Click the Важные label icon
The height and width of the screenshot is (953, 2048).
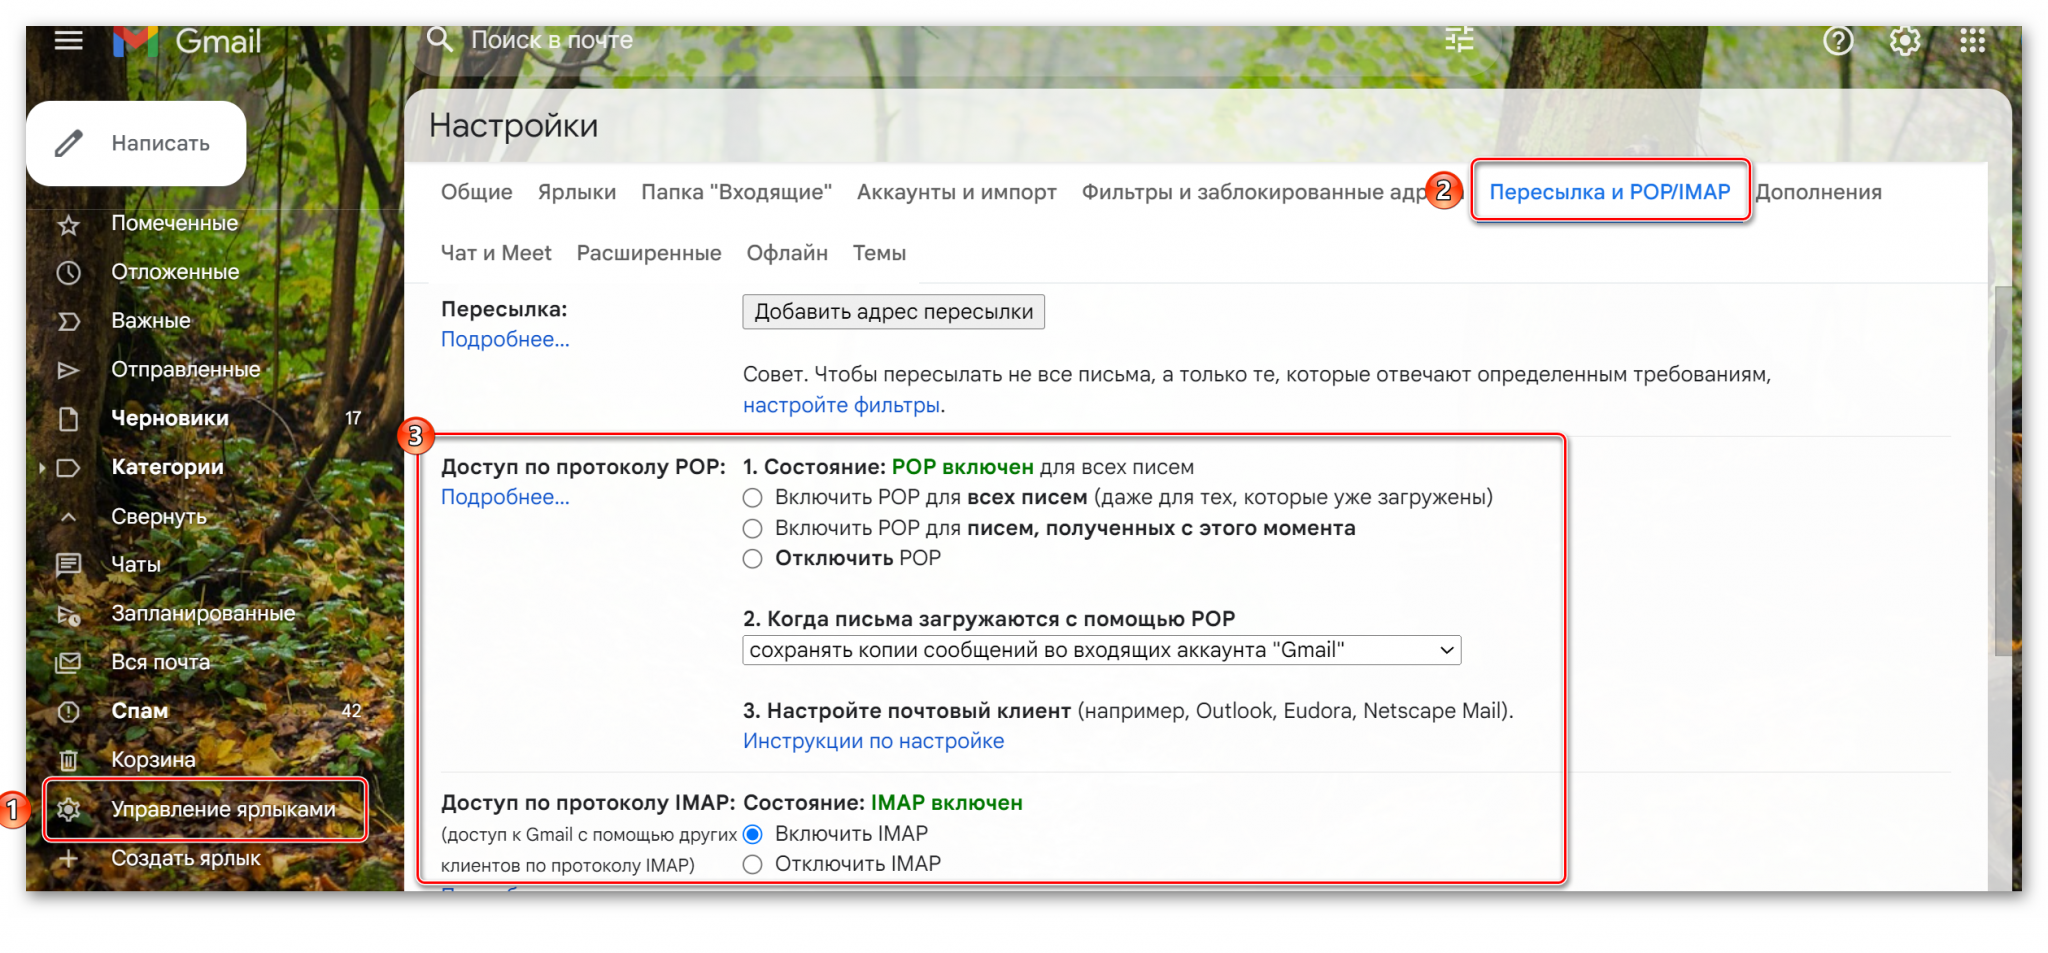coord(68,321)
